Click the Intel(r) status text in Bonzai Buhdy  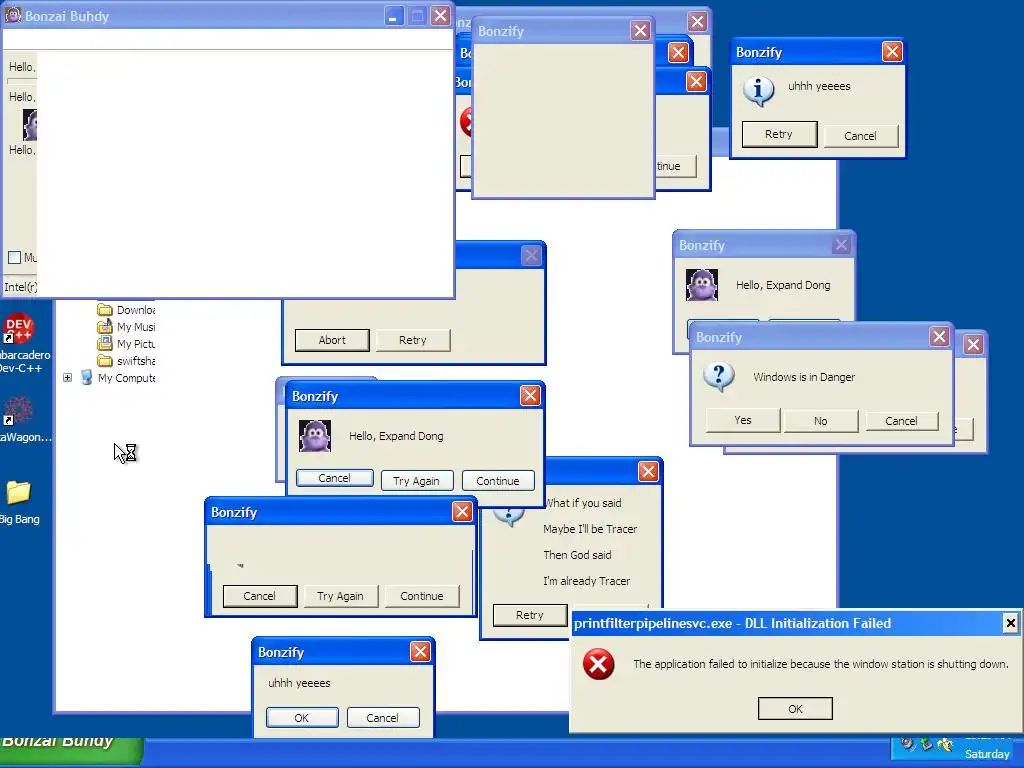pos(20,287)
